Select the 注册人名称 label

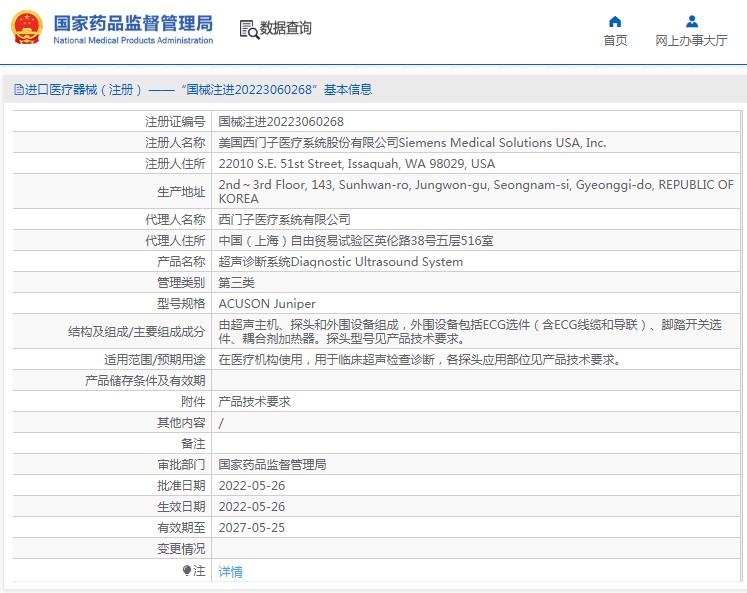click(175, 142)
